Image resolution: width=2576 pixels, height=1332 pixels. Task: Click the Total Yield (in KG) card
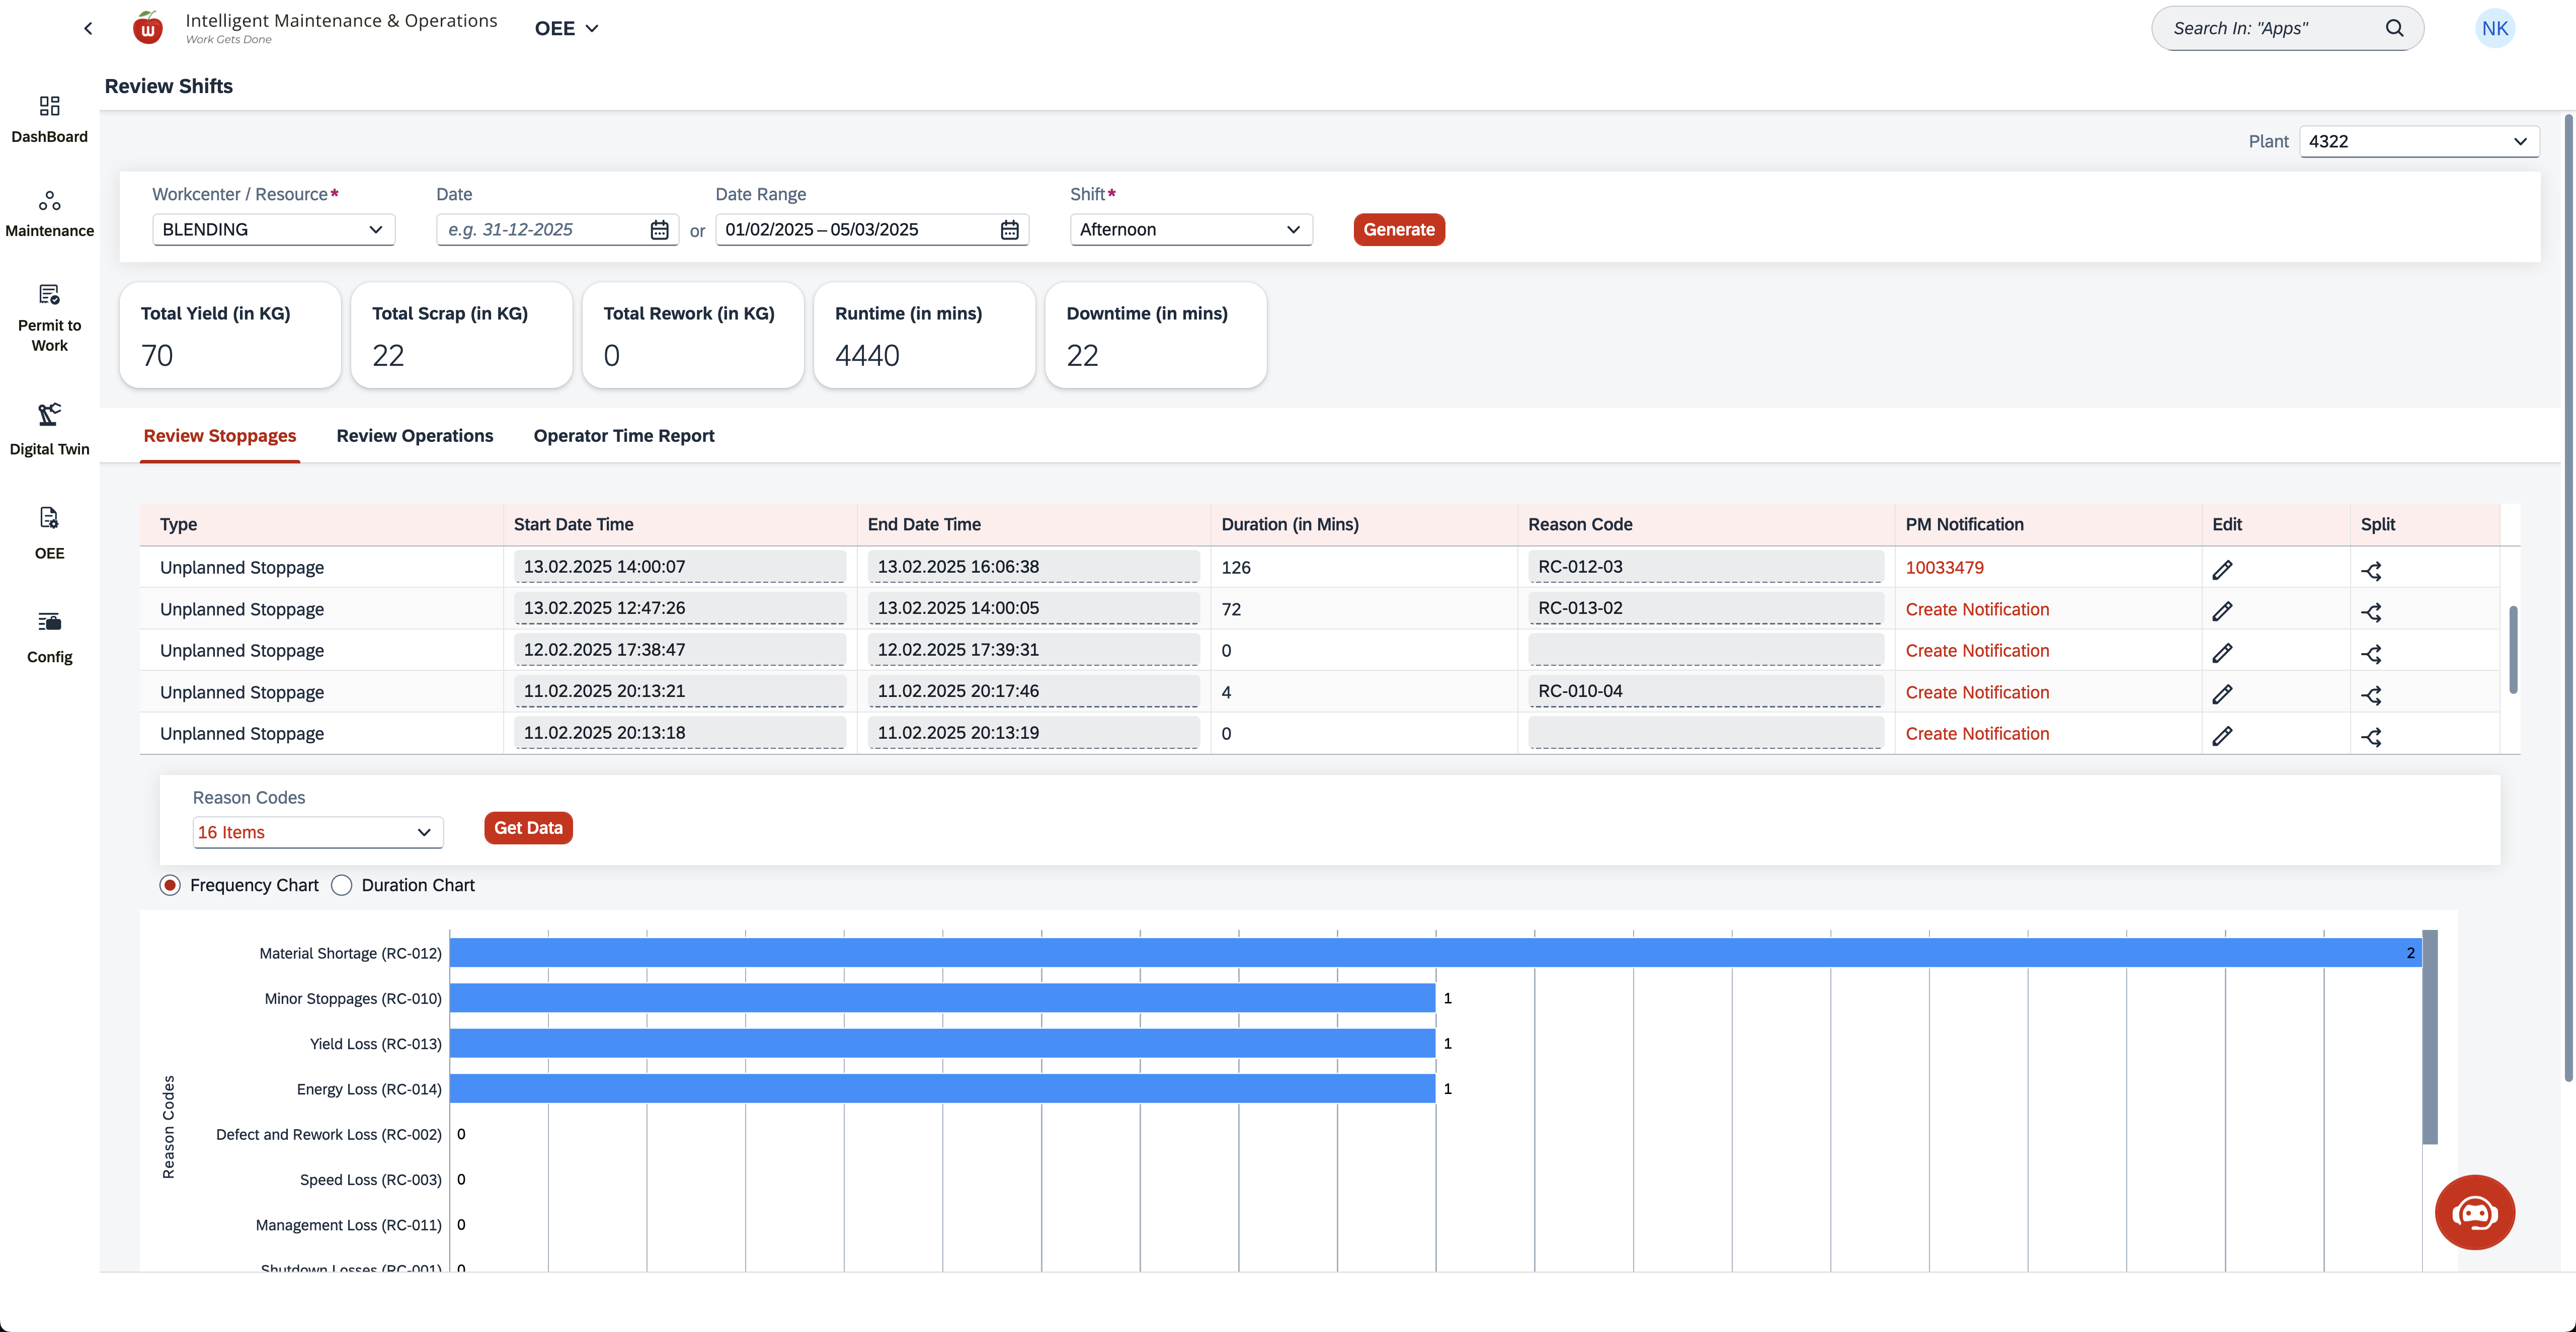point(230,335)
